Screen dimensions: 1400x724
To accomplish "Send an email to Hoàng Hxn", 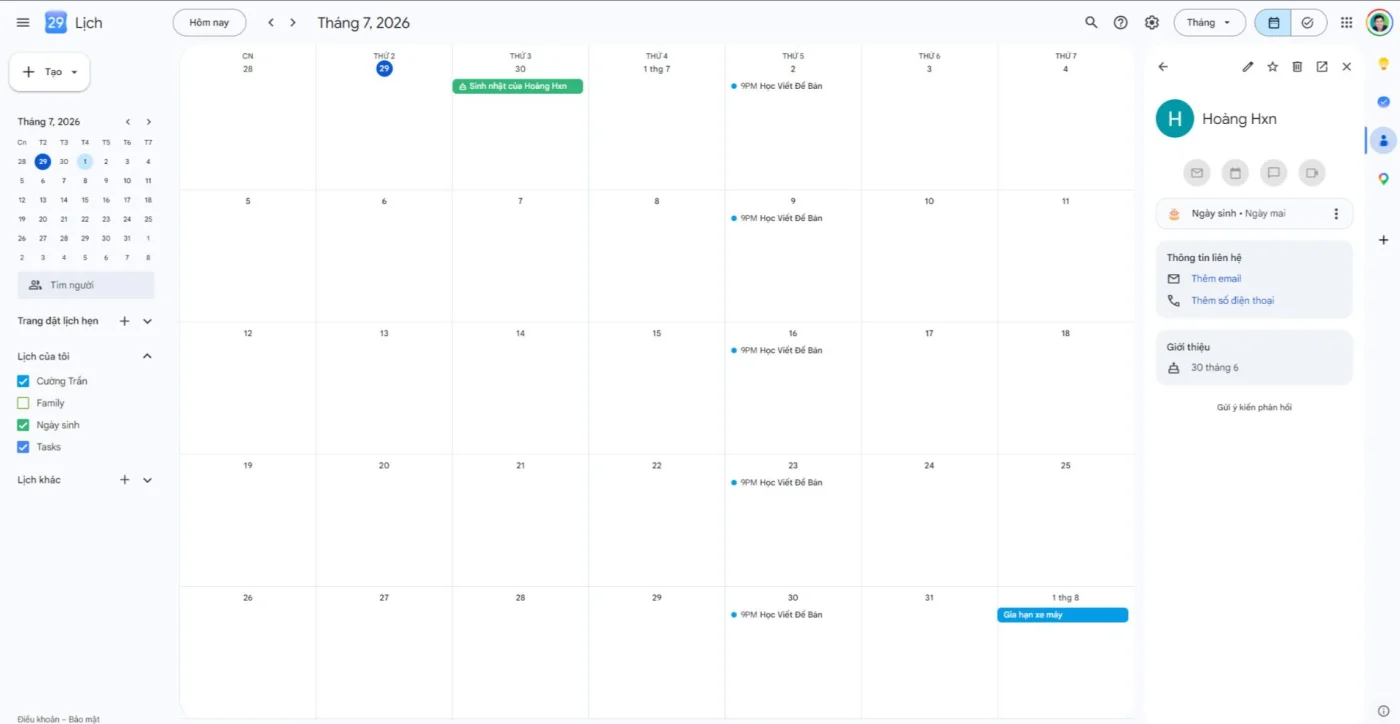I will pos(1197,173).
